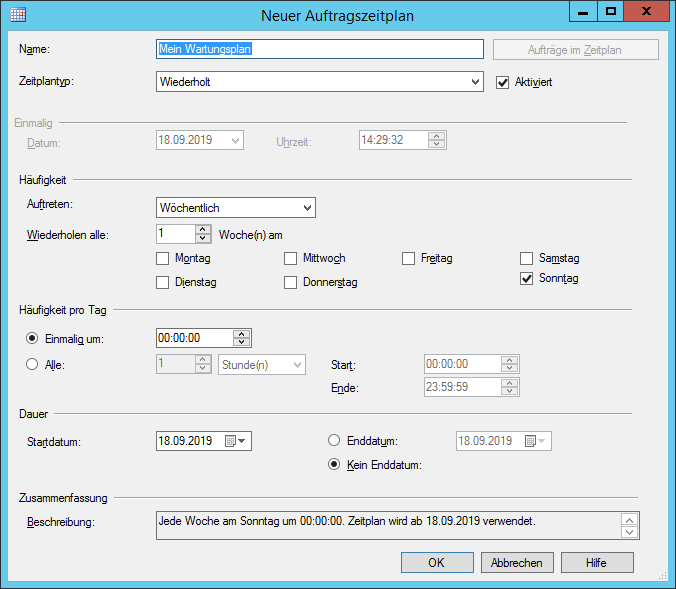The width and height of the screenshot is (676, 589).
Task: Check the Dienstag checkbox
Action: click(163, 282)
